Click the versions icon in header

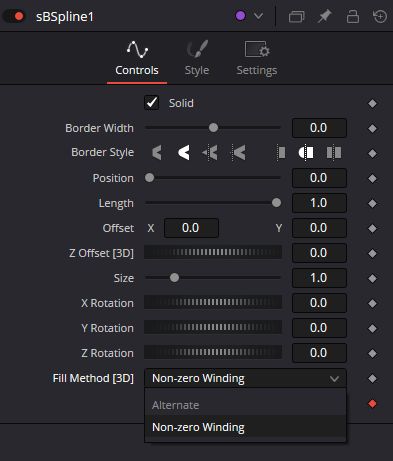pos(296,16)
